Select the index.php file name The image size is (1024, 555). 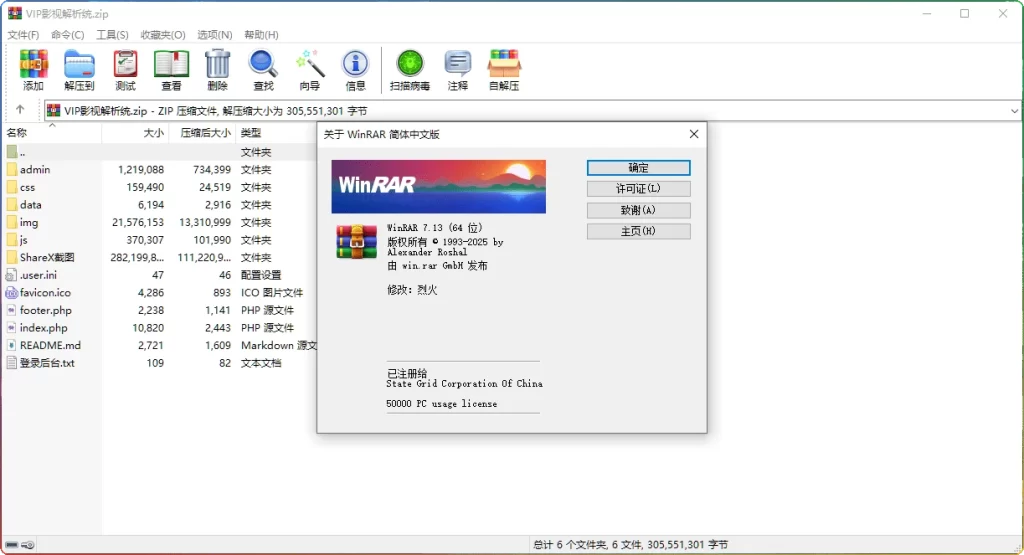click(44, 328)
